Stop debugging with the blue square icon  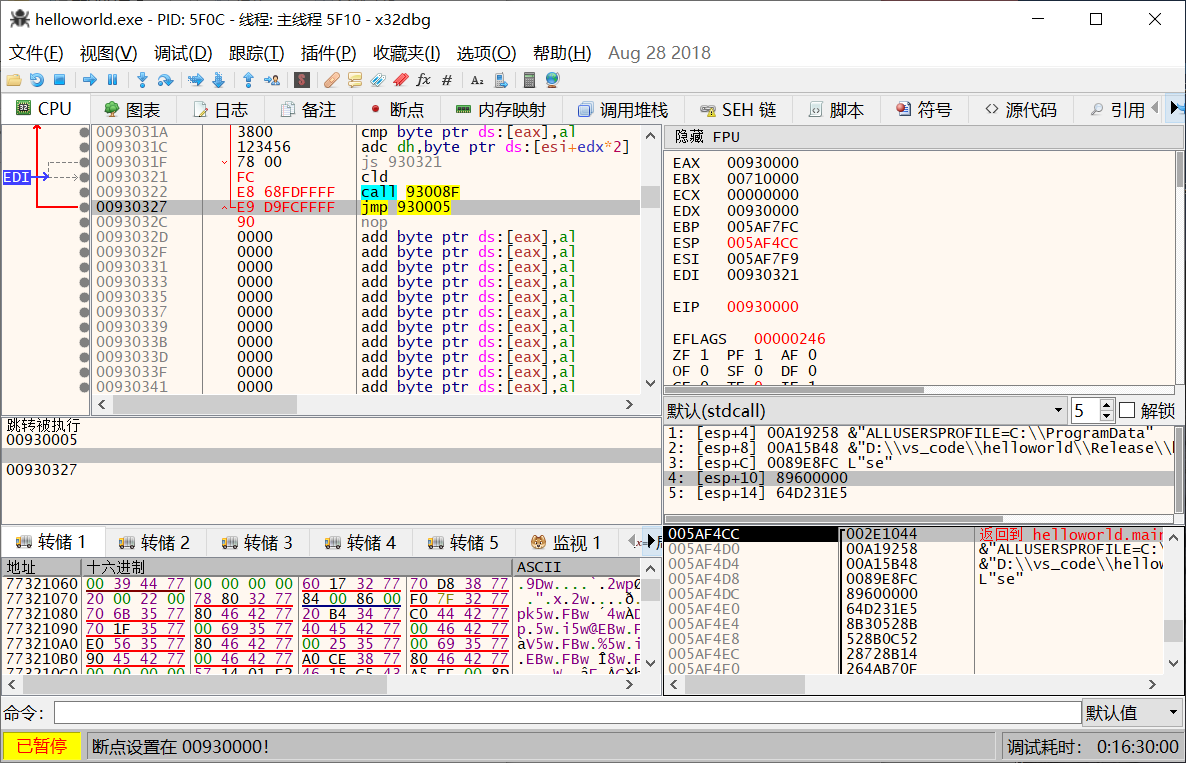coord(60,80)
